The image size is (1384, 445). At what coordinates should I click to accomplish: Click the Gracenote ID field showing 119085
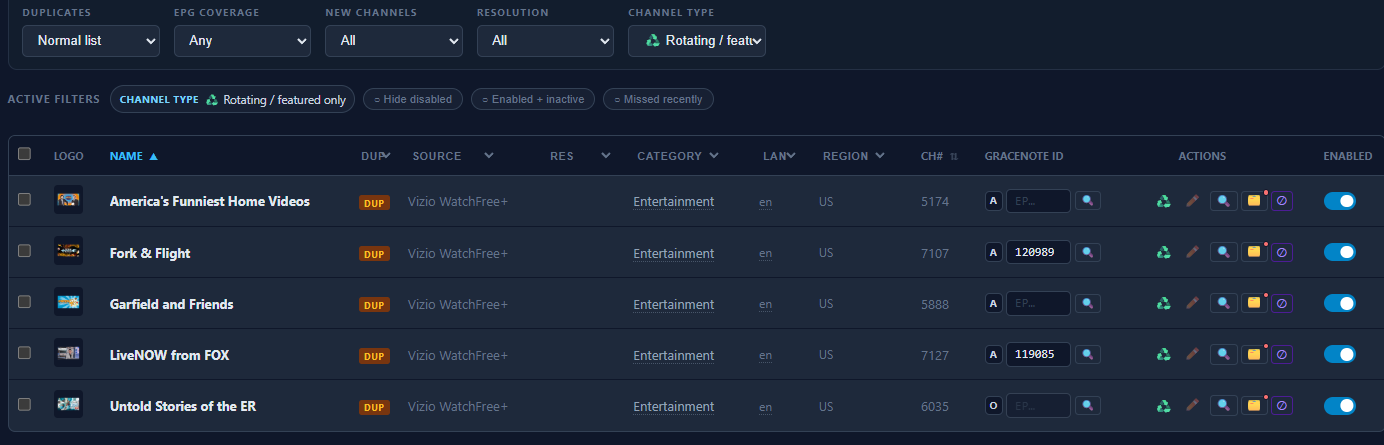tap(1038, 354)
